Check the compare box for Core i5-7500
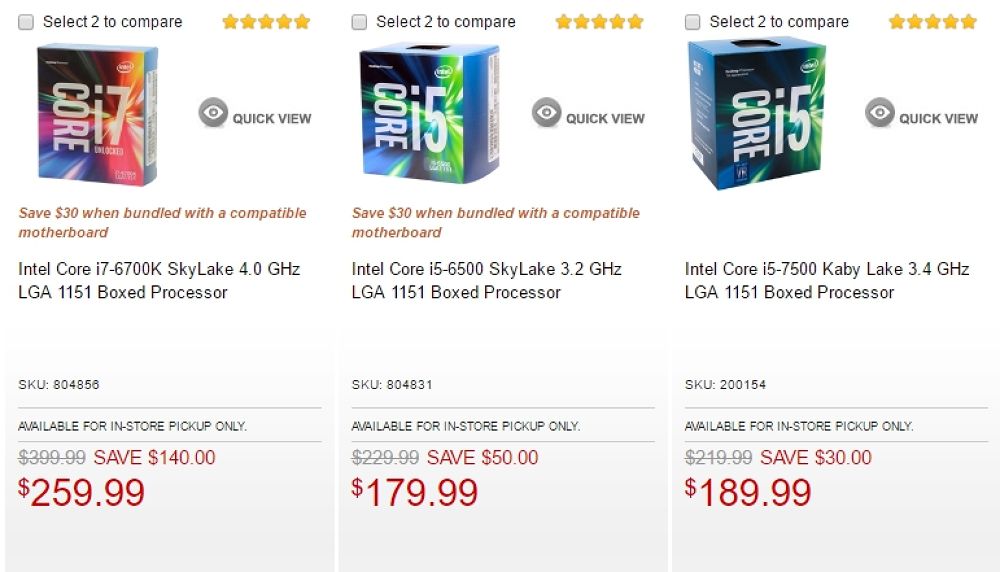 692,22
